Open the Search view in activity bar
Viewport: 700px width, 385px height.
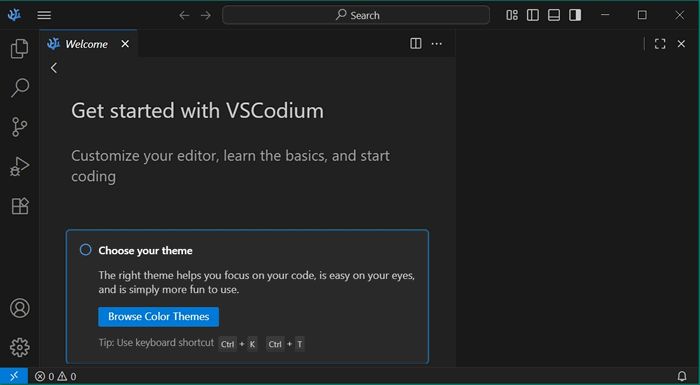point(19,88)
